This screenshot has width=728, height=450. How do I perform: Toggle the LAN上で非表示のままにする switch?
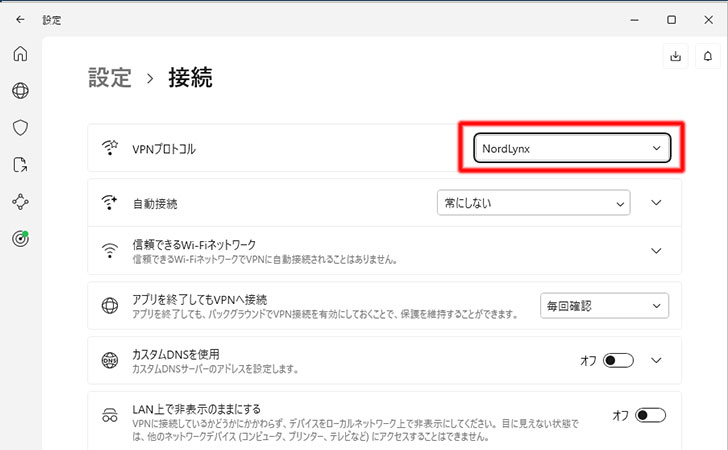coord(650,415)
